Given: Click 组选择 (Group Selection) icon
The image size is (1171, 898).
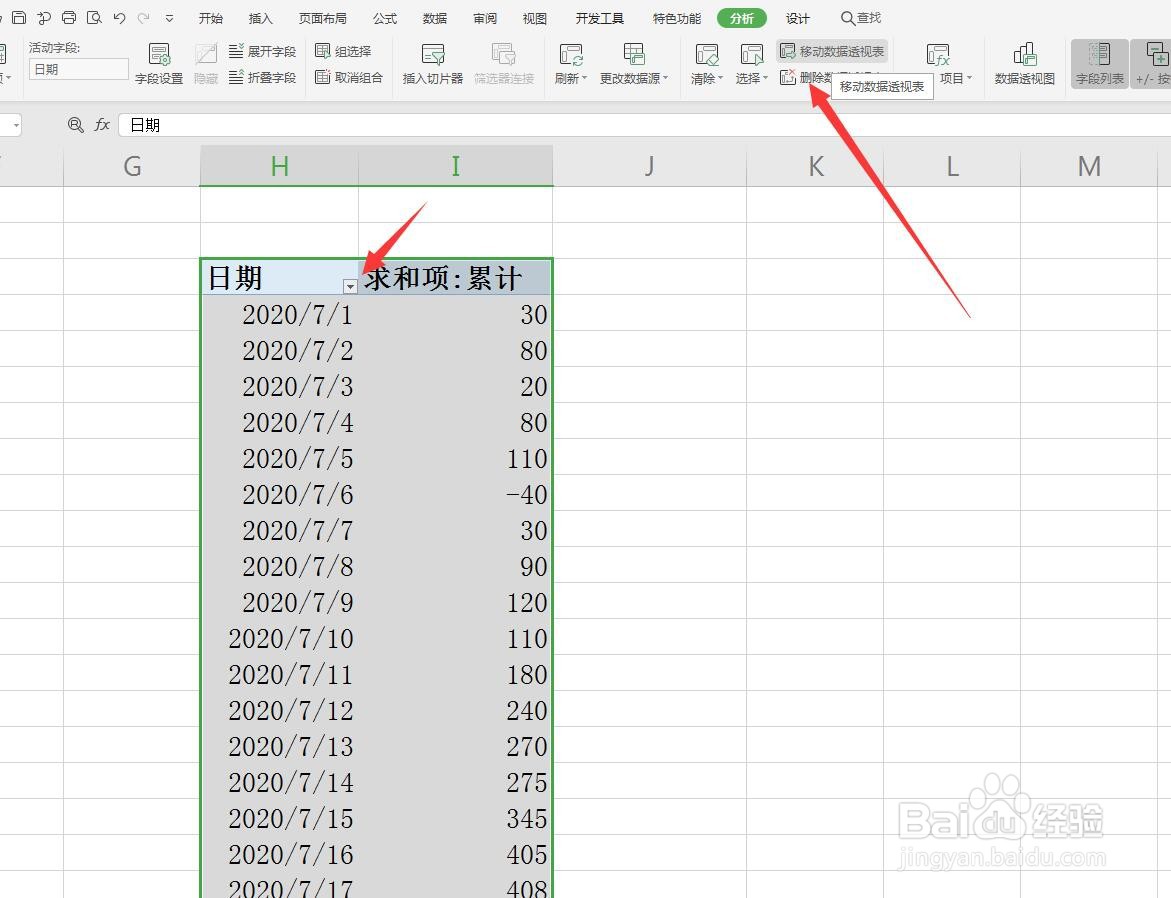Looking at the screenshot, I should coord(325,50).
